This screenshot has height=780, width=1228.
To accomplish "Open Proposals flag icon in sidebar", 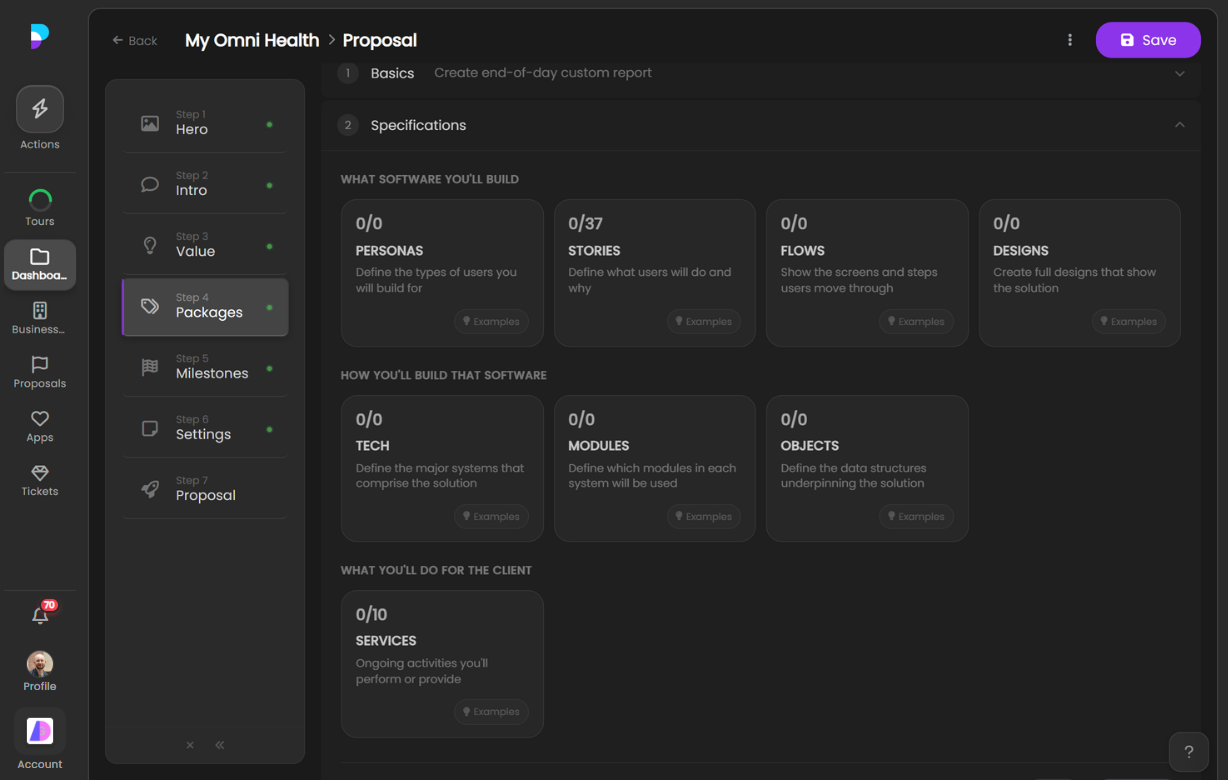I will coord(40,365).
